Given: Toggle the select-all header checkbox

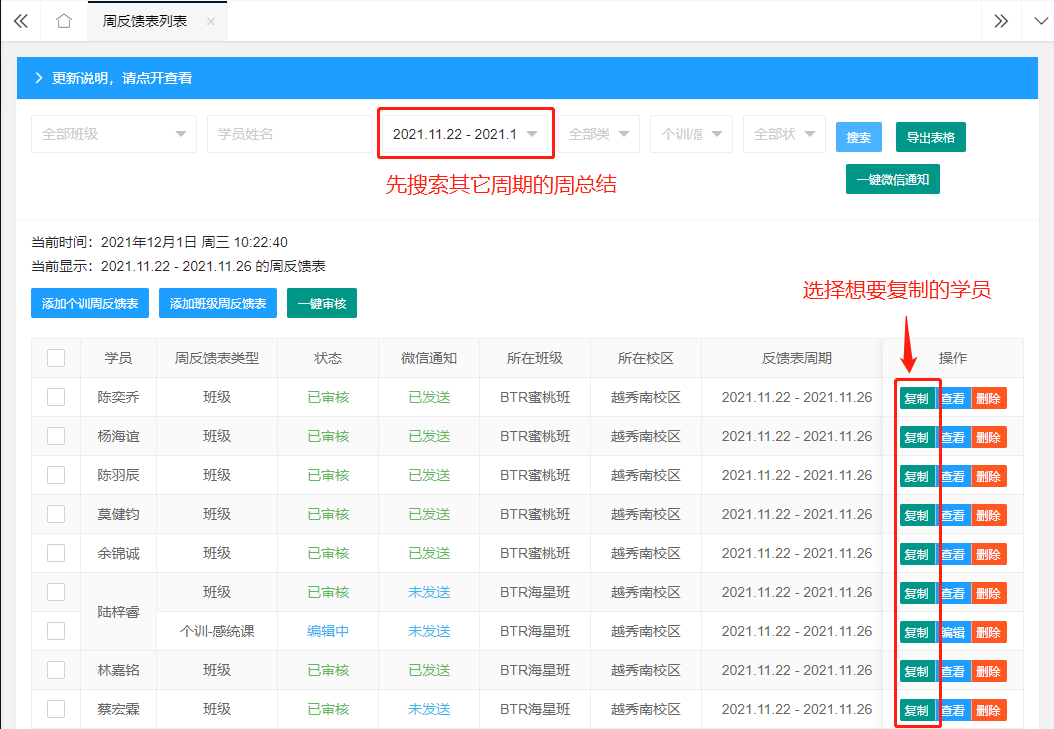Looking at the screenshot, I should click(x=56, y=358).
